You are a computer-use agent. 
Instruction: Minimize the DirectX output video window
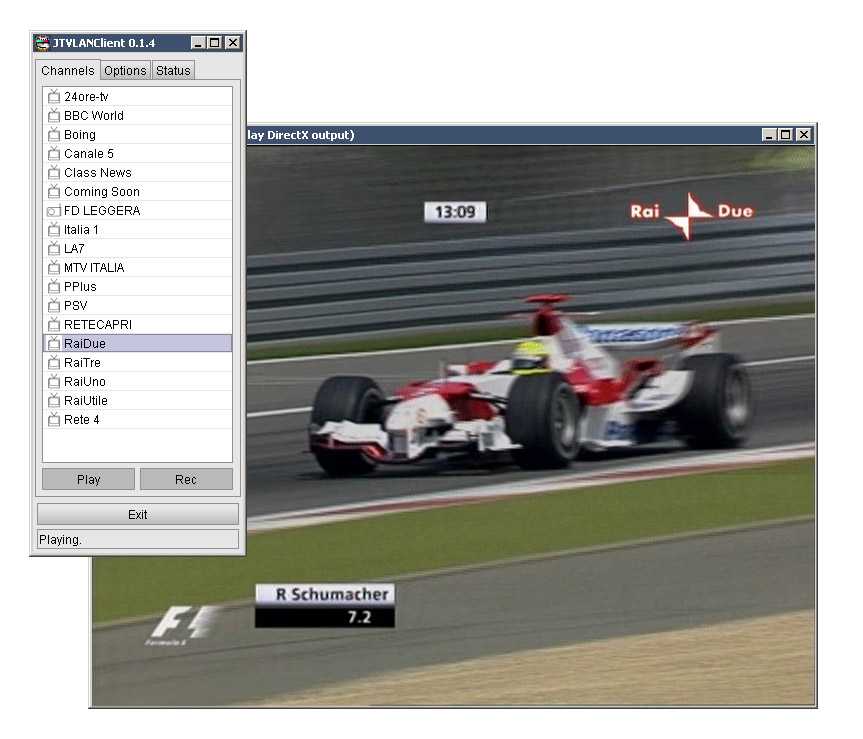pos(769,135)
